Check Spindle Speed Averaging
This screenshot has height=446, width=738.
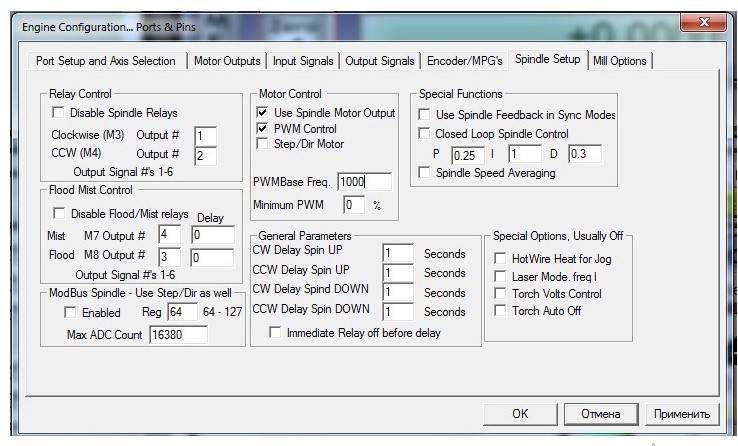point(424,173)
